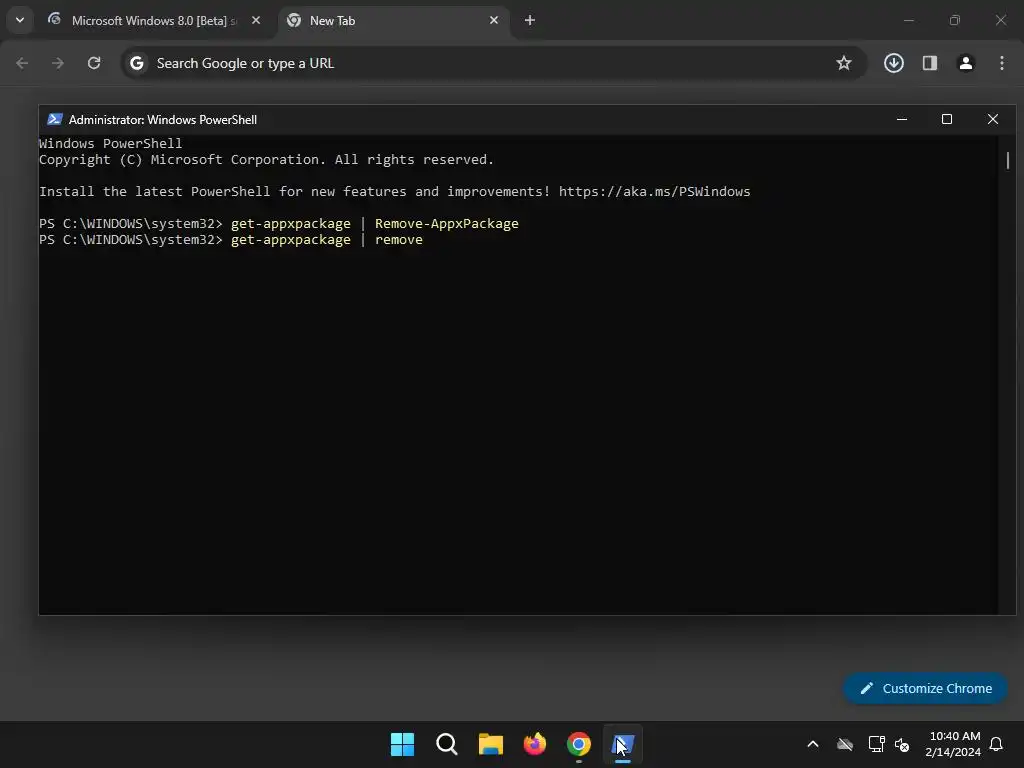Bookmark this tab with the star icon
Image resolution: width=1024 pixels, height=768 pixels.
[844, 63]
